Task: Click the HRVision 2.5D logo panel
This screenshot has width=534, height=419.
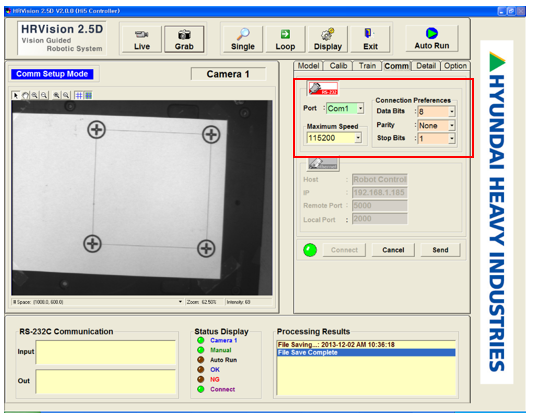Action: [62, 38]
